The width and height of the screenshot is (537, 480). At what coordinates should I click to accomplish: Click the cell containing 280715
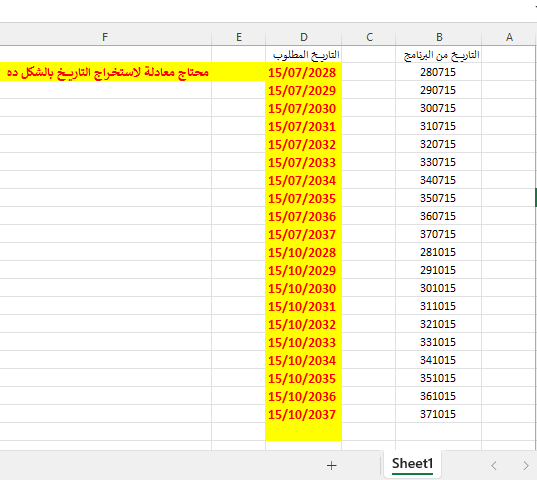(439, 72)
